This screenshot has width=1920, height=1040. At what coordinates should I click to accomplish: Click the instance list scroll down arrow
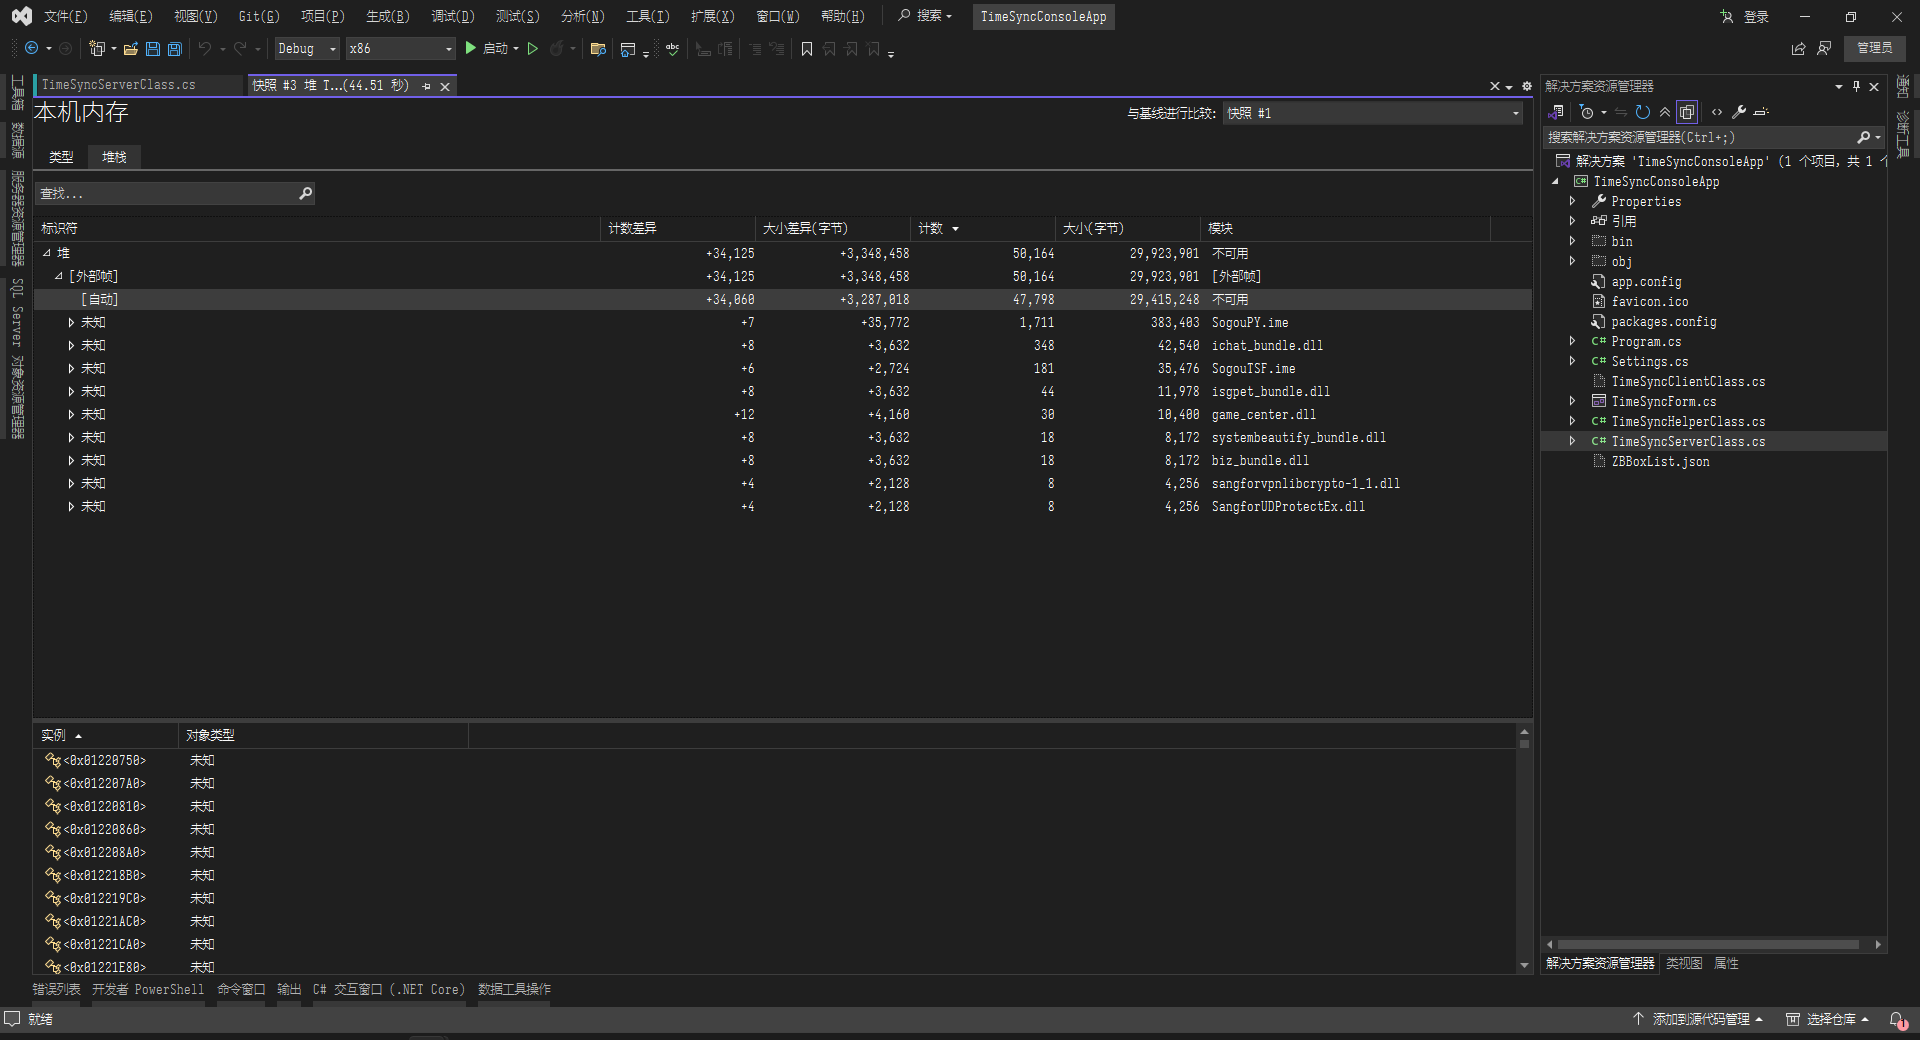click(x=1524, y=965)
